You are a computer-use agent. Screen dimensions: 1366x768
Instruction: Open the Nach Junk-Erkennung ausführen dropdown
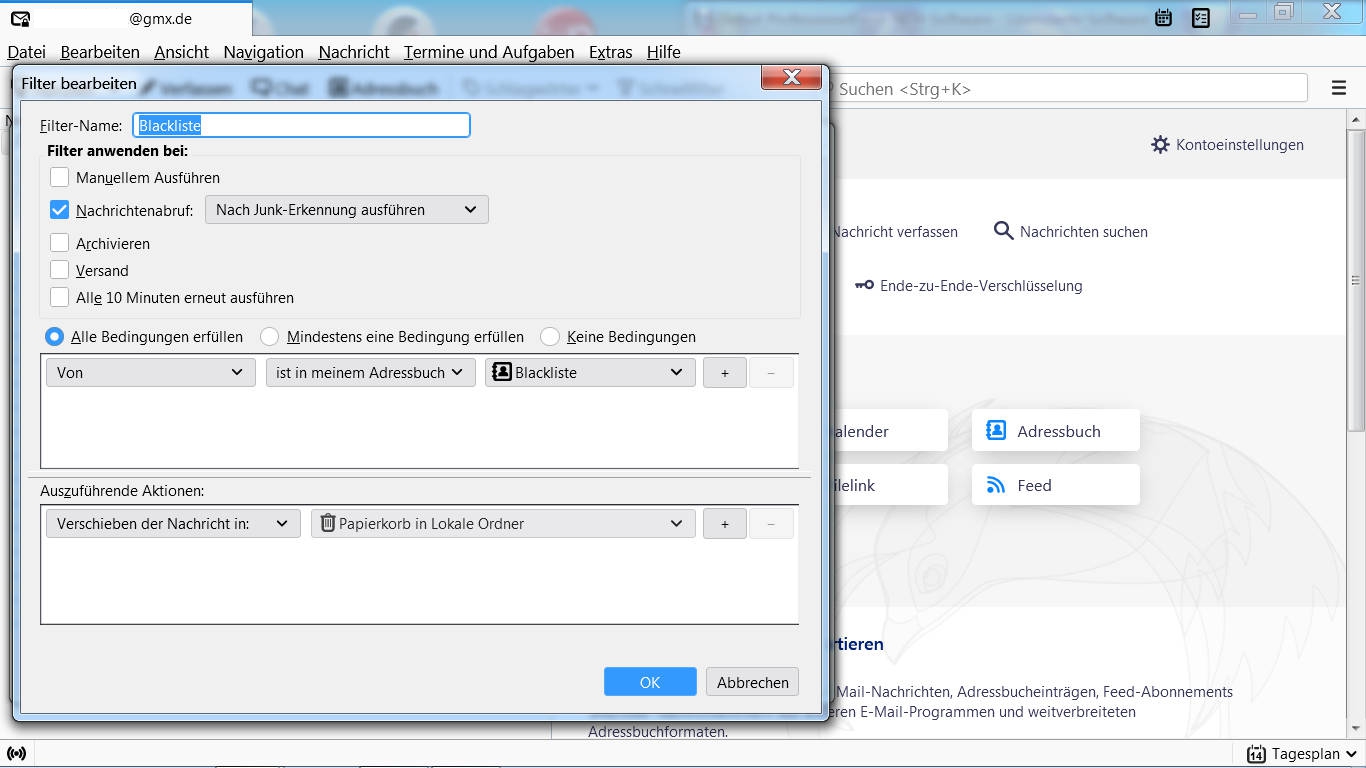point(346,210)
